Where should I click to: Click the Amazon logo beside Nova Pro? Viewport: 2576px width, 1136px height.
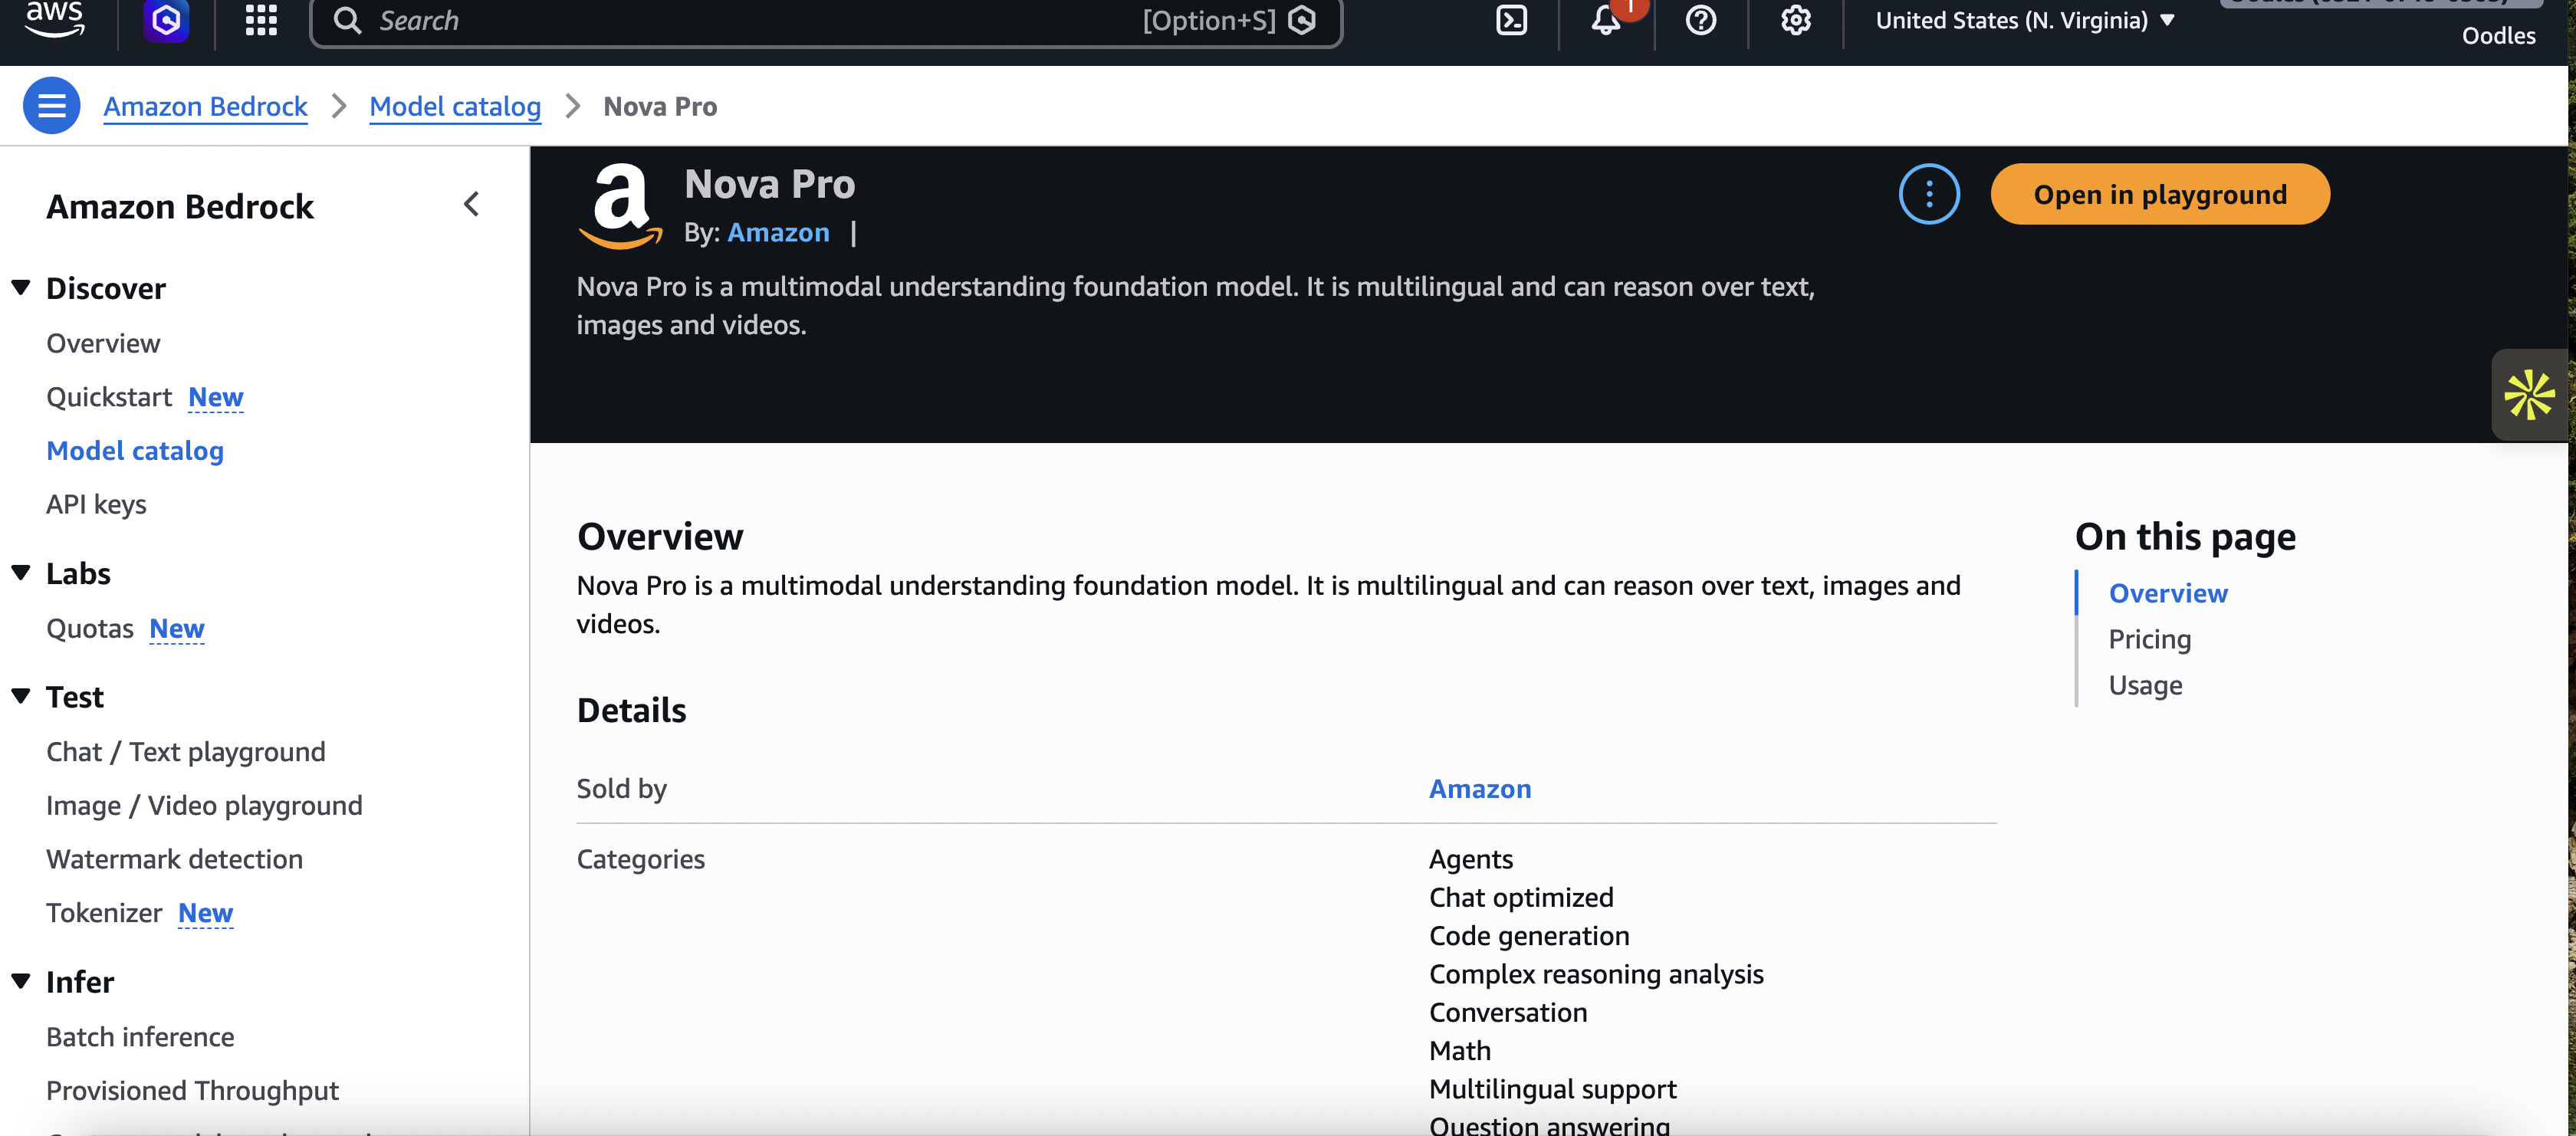click(x=620, y=206)
